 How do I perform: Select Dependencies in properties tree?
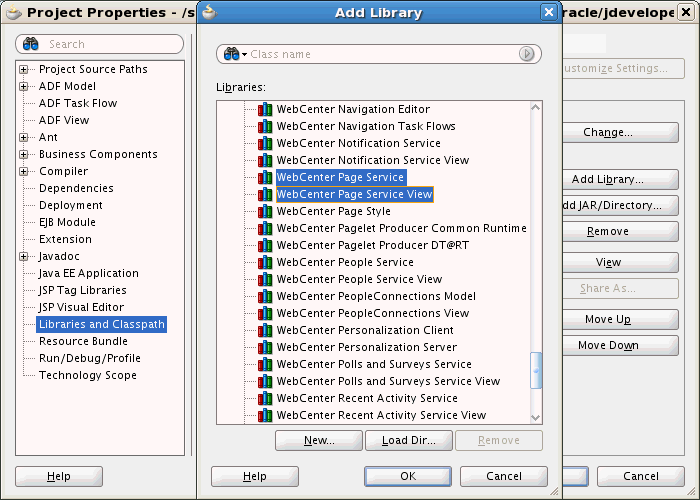[76, 188]
